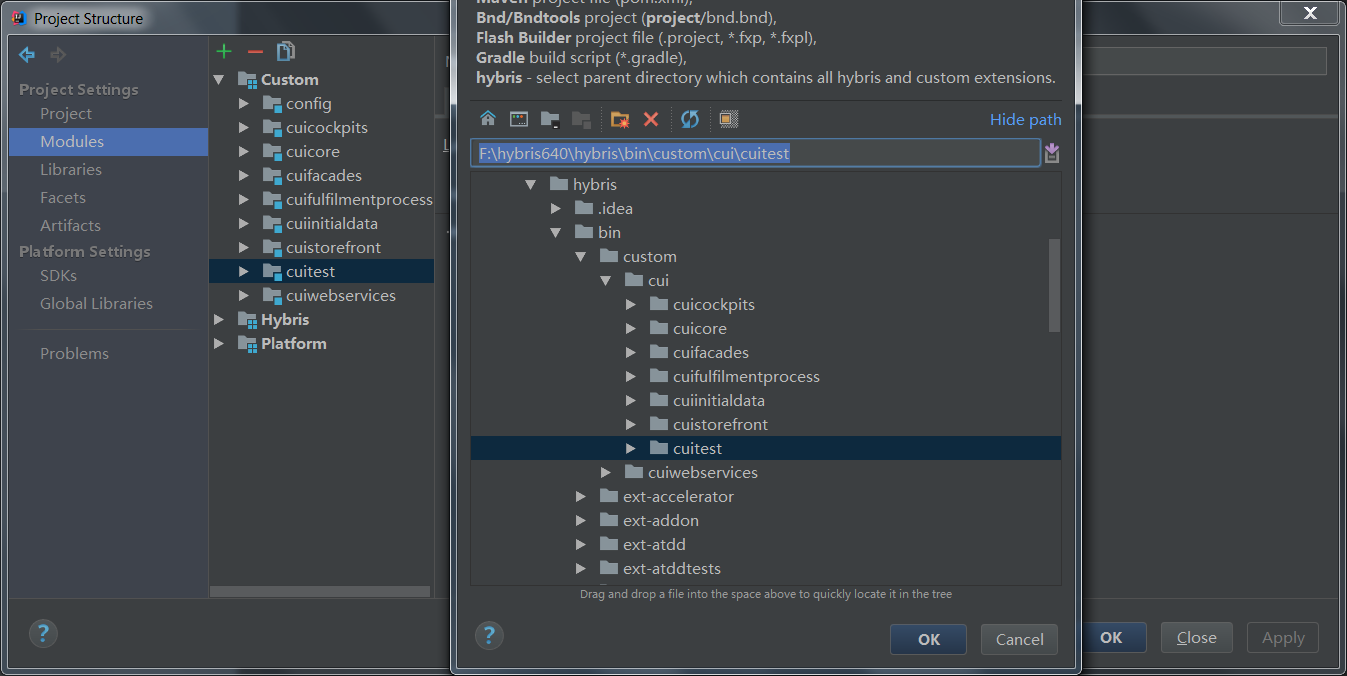Click the Copy module icon
Screen dimensions: 1347x676
[x=286, y=51]
